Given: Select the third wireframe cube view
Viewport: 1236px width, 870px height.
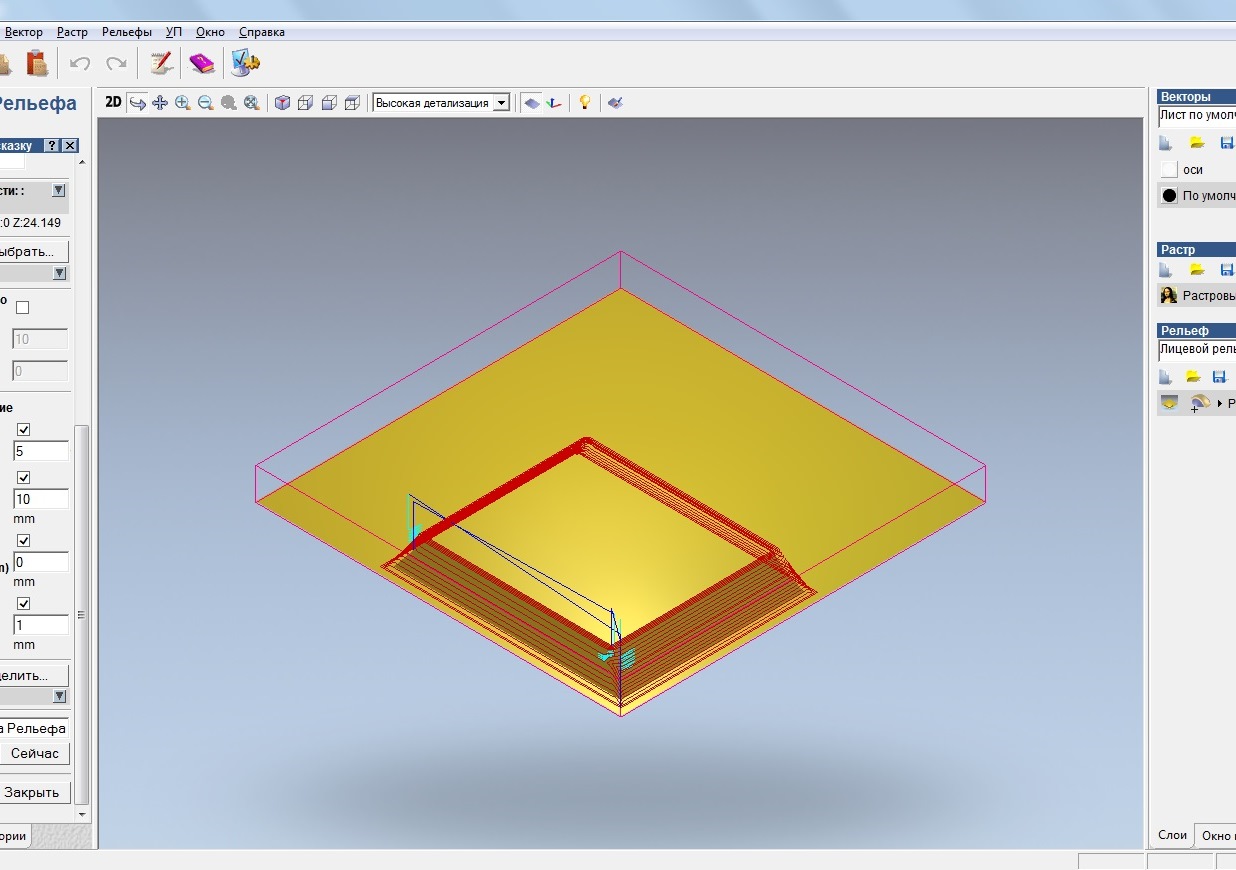Looking at the screenshot, I should click(329, 102).
